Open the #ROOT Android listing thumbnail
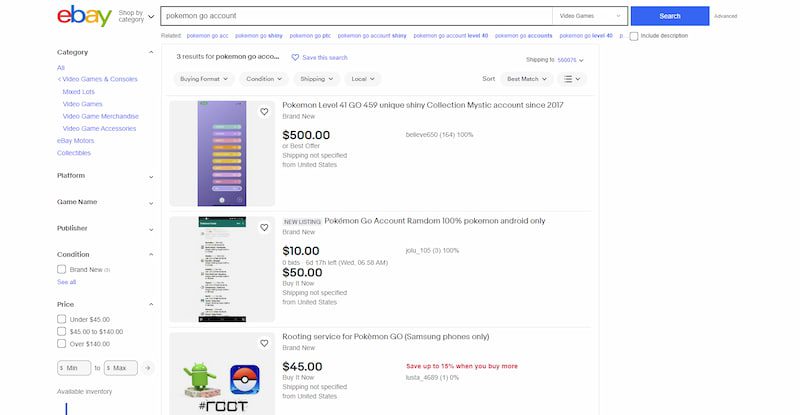 point(222,374)
